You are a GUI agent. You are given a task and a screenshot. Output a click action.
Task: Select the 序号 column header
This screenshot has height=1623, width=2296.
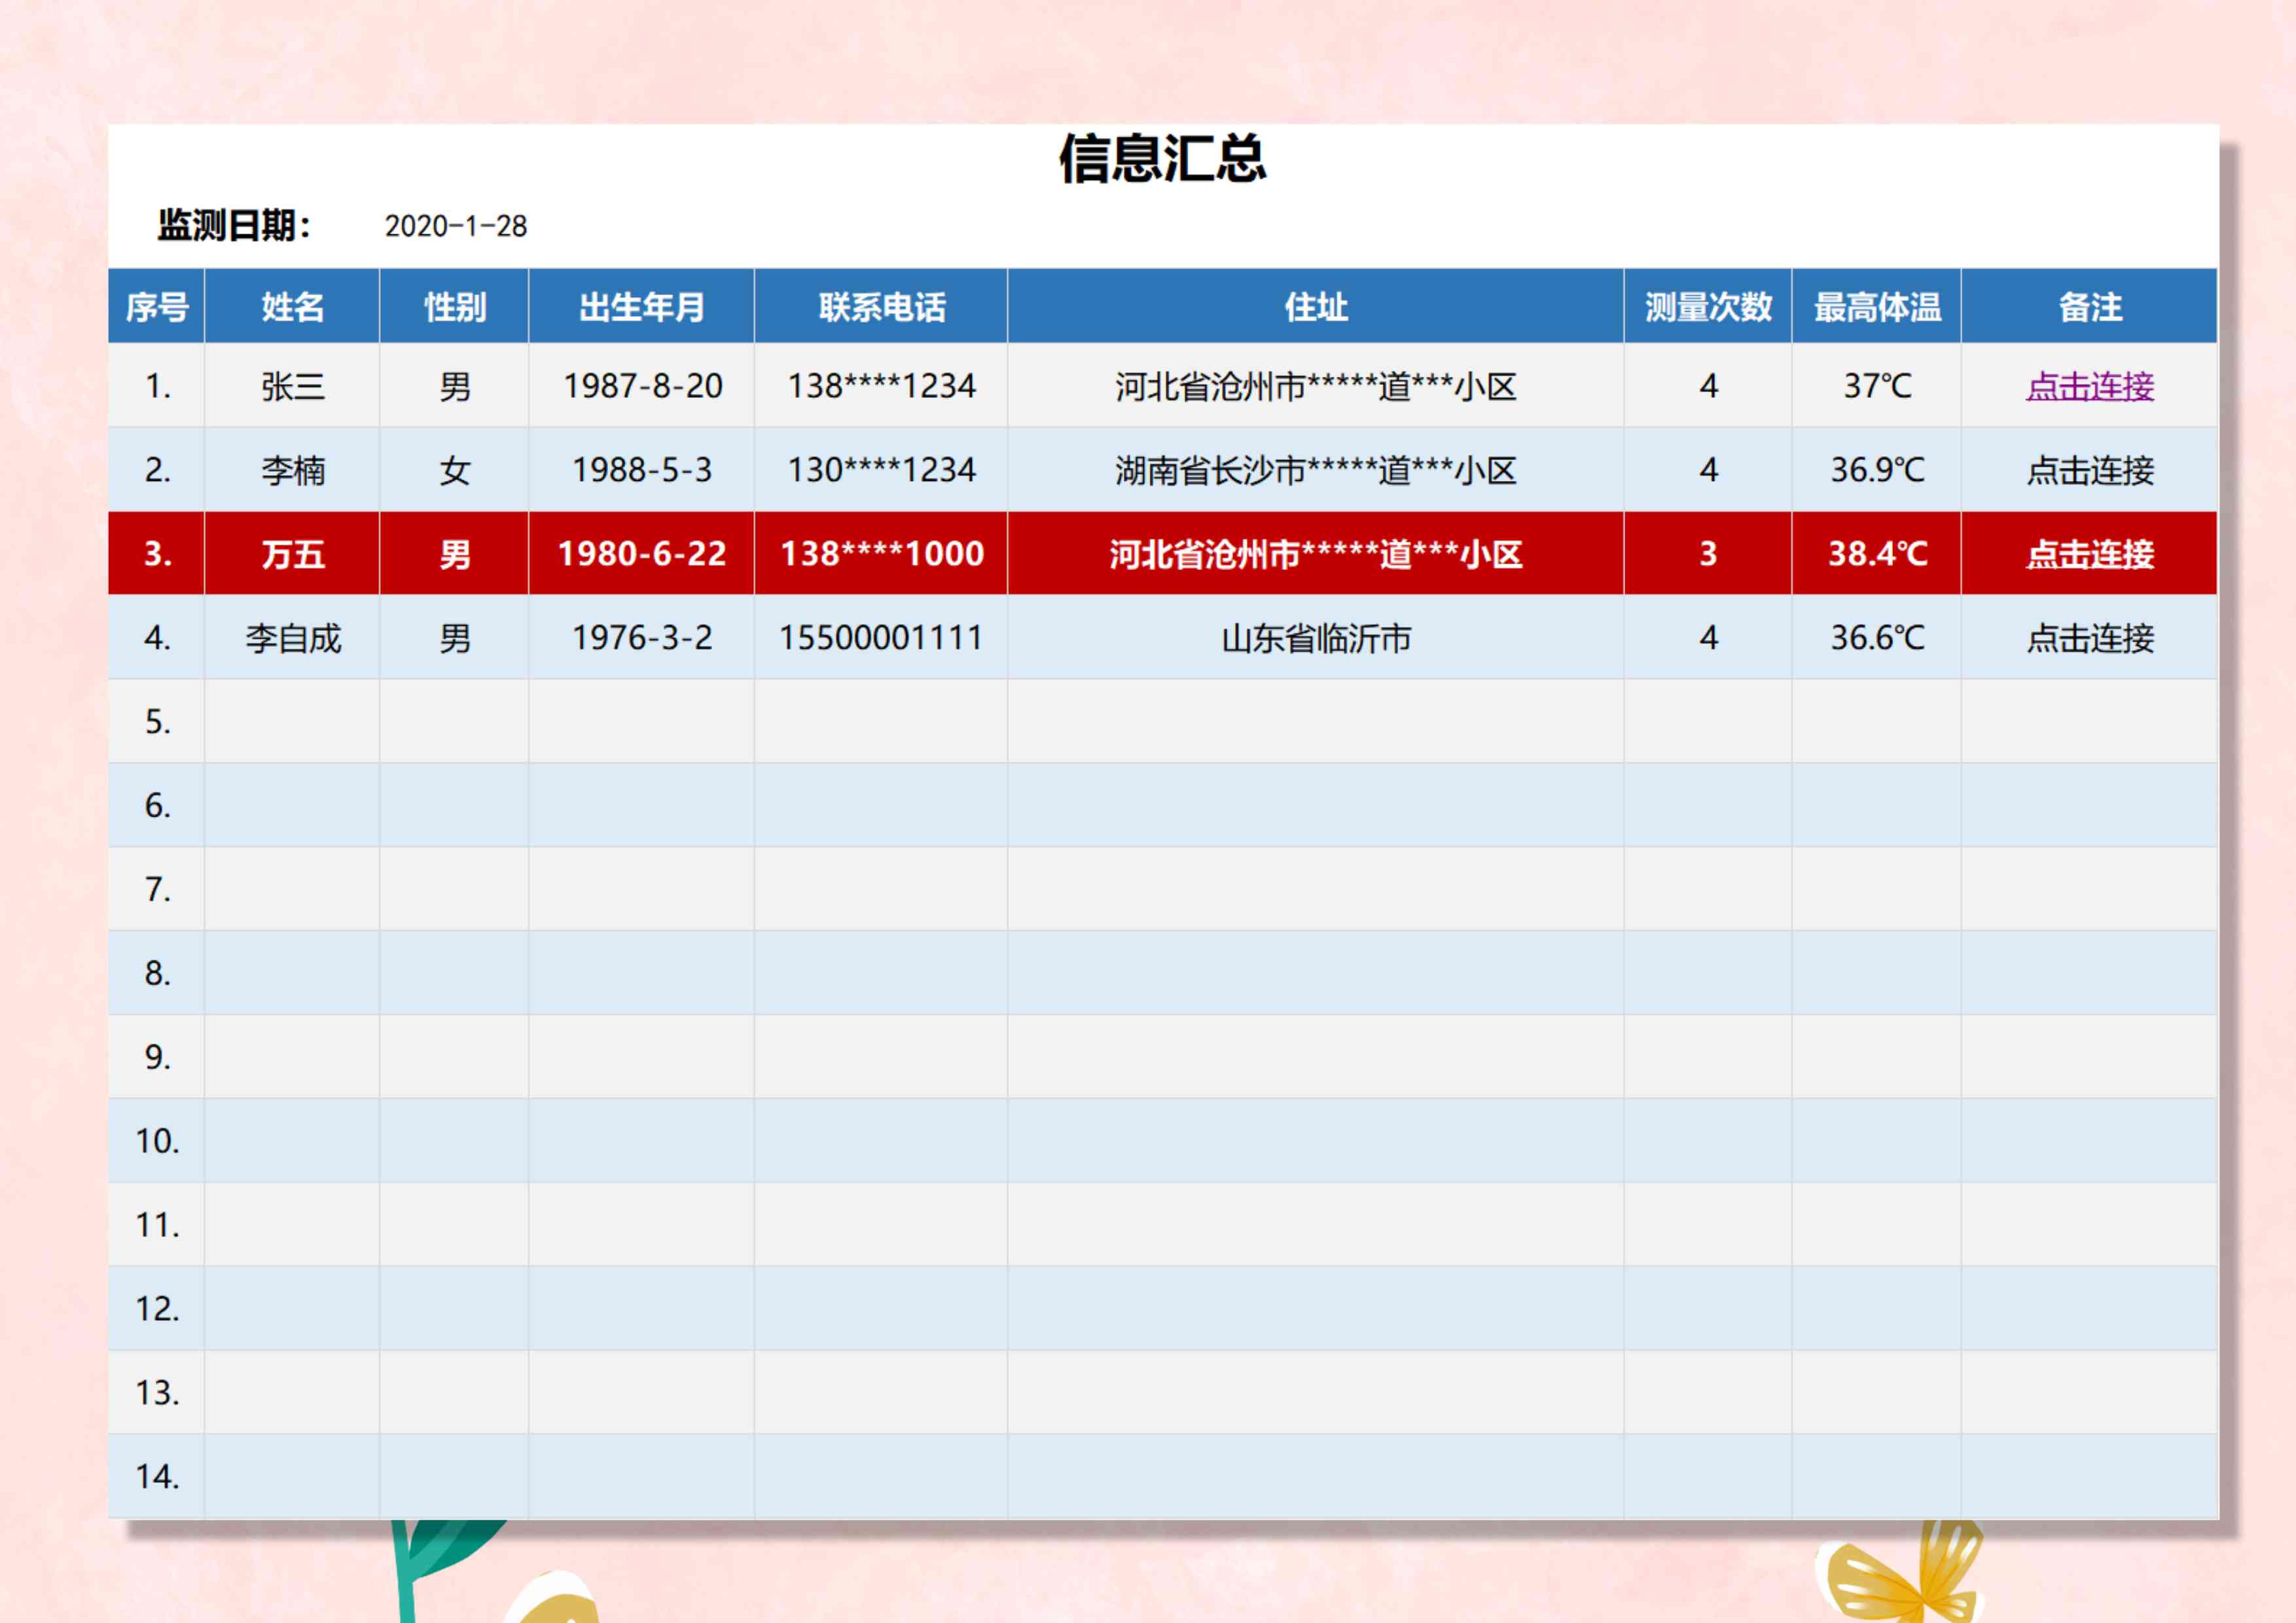157,307
